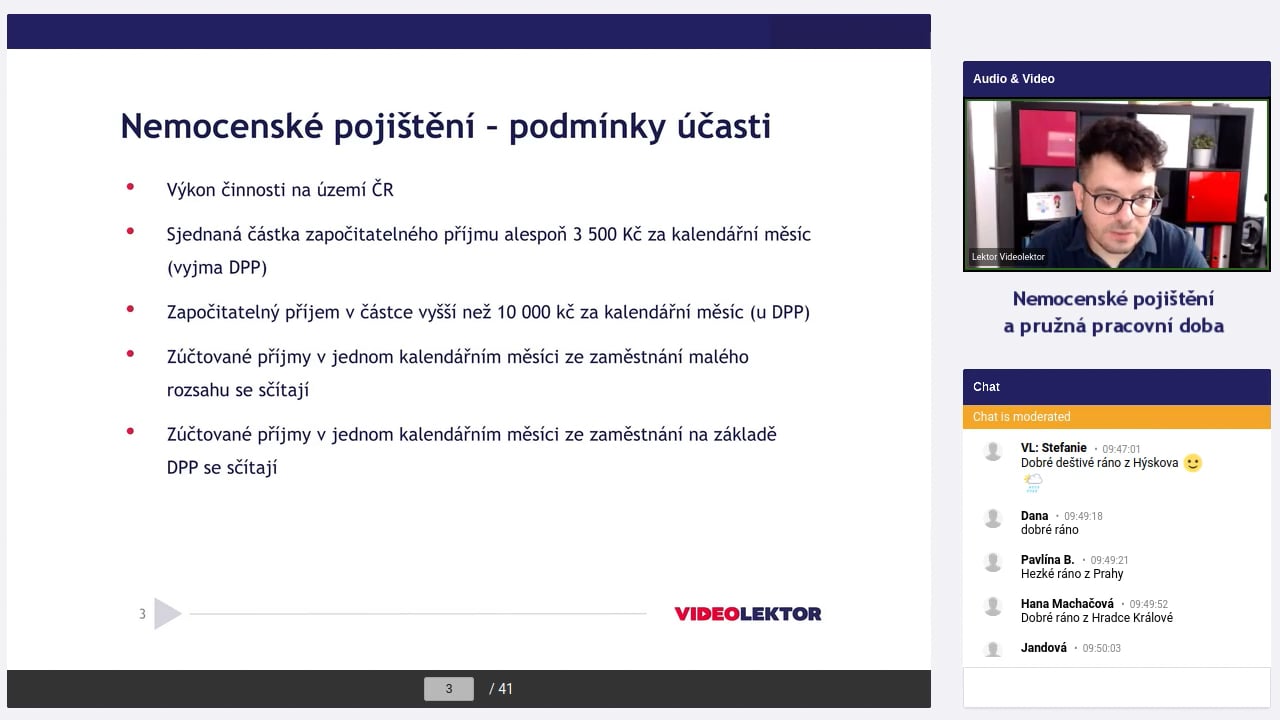Click the slide play arrow icon
Screen dimensions: 1280x720
(x=167, y=614)
